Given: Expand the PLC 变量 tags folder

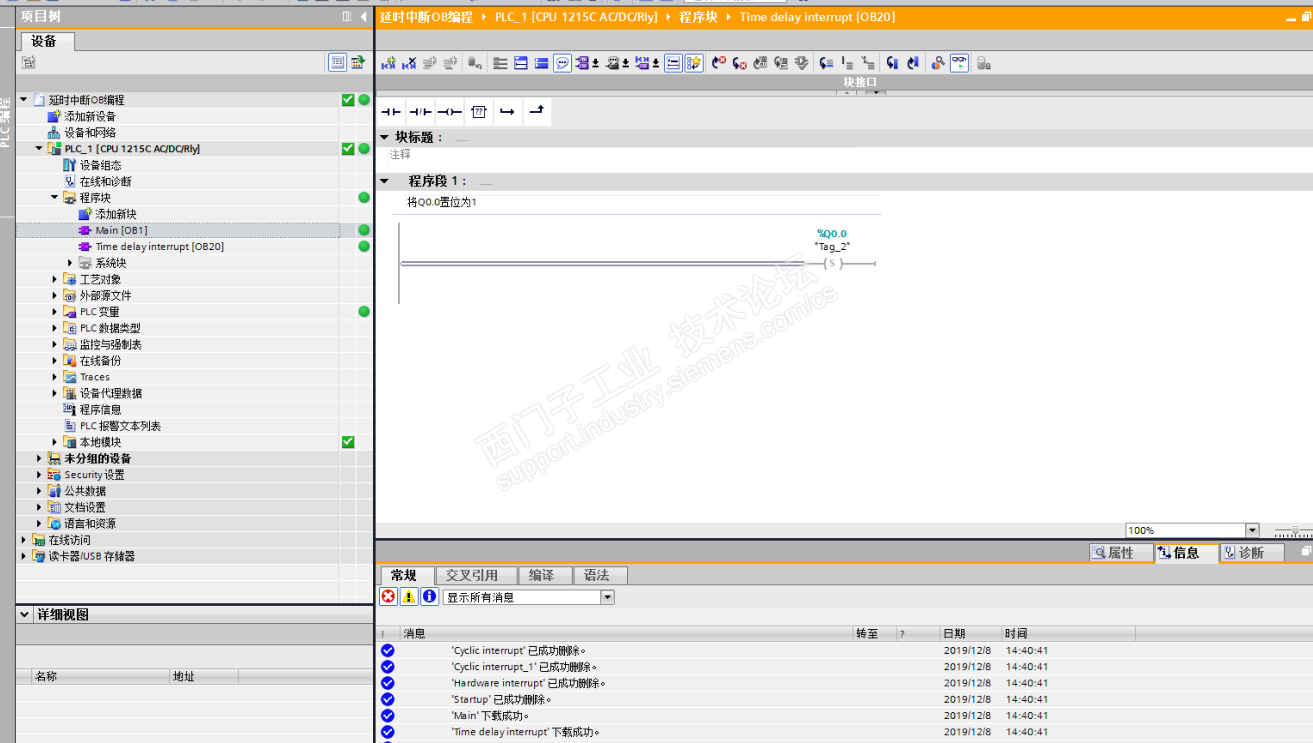Looking at the screenshot, I should click(x=55, y=312).
